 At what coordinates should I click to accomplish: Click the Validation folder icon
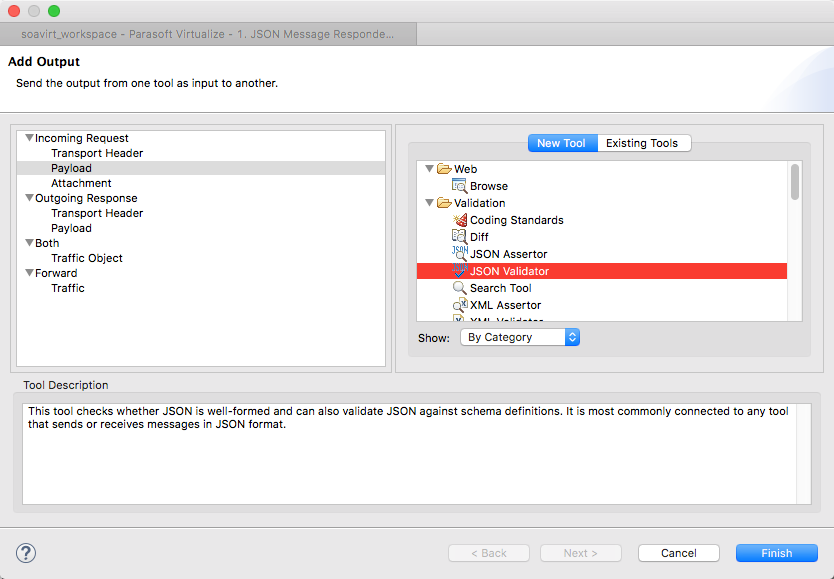tap(444, 203)
